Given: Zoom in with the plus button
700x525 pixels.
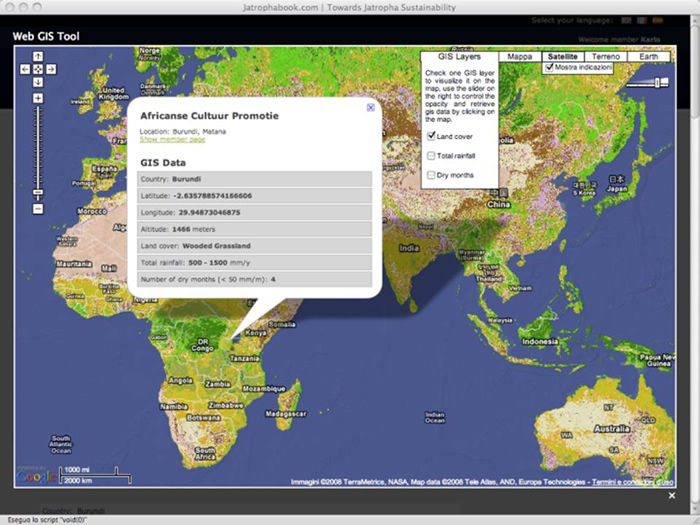Looking at the screenshot, I should tap(38, 98).
